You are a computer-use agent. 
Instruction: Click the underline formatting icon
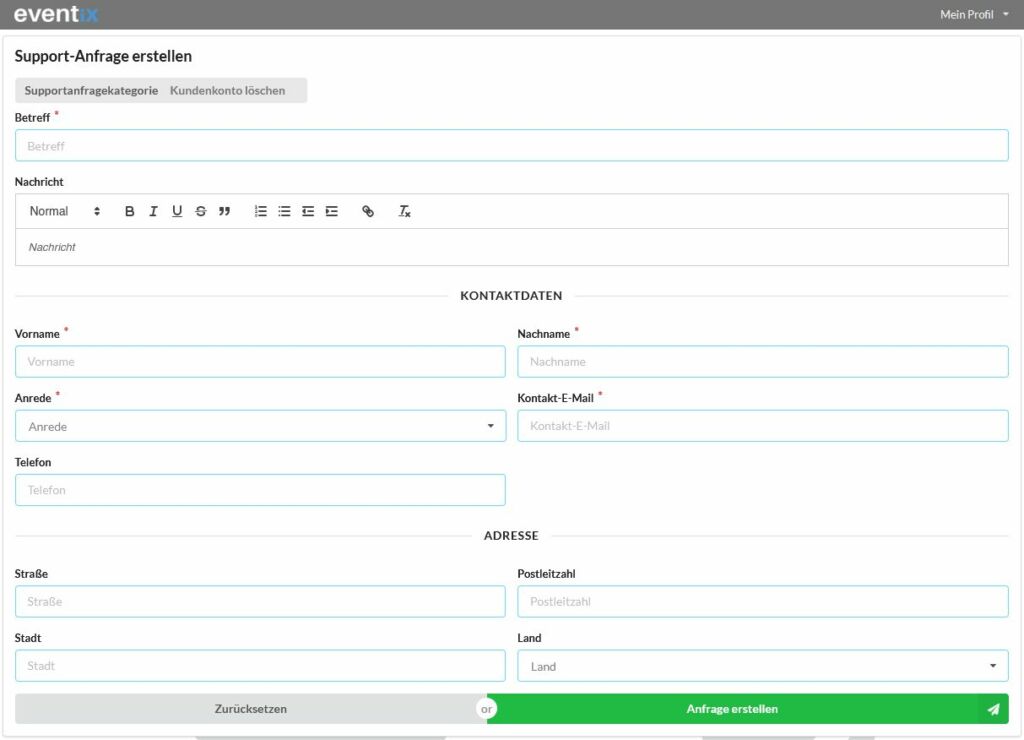pyautogui.click(x=177, y=211)
